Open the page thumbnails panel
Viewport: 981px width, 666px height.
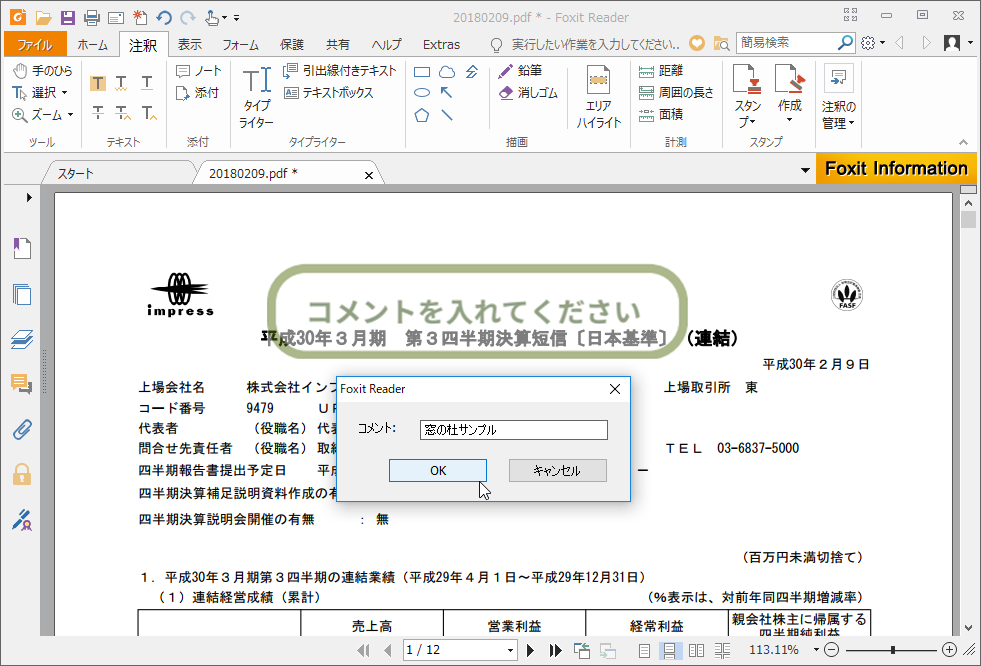click(x=22, y=294)
